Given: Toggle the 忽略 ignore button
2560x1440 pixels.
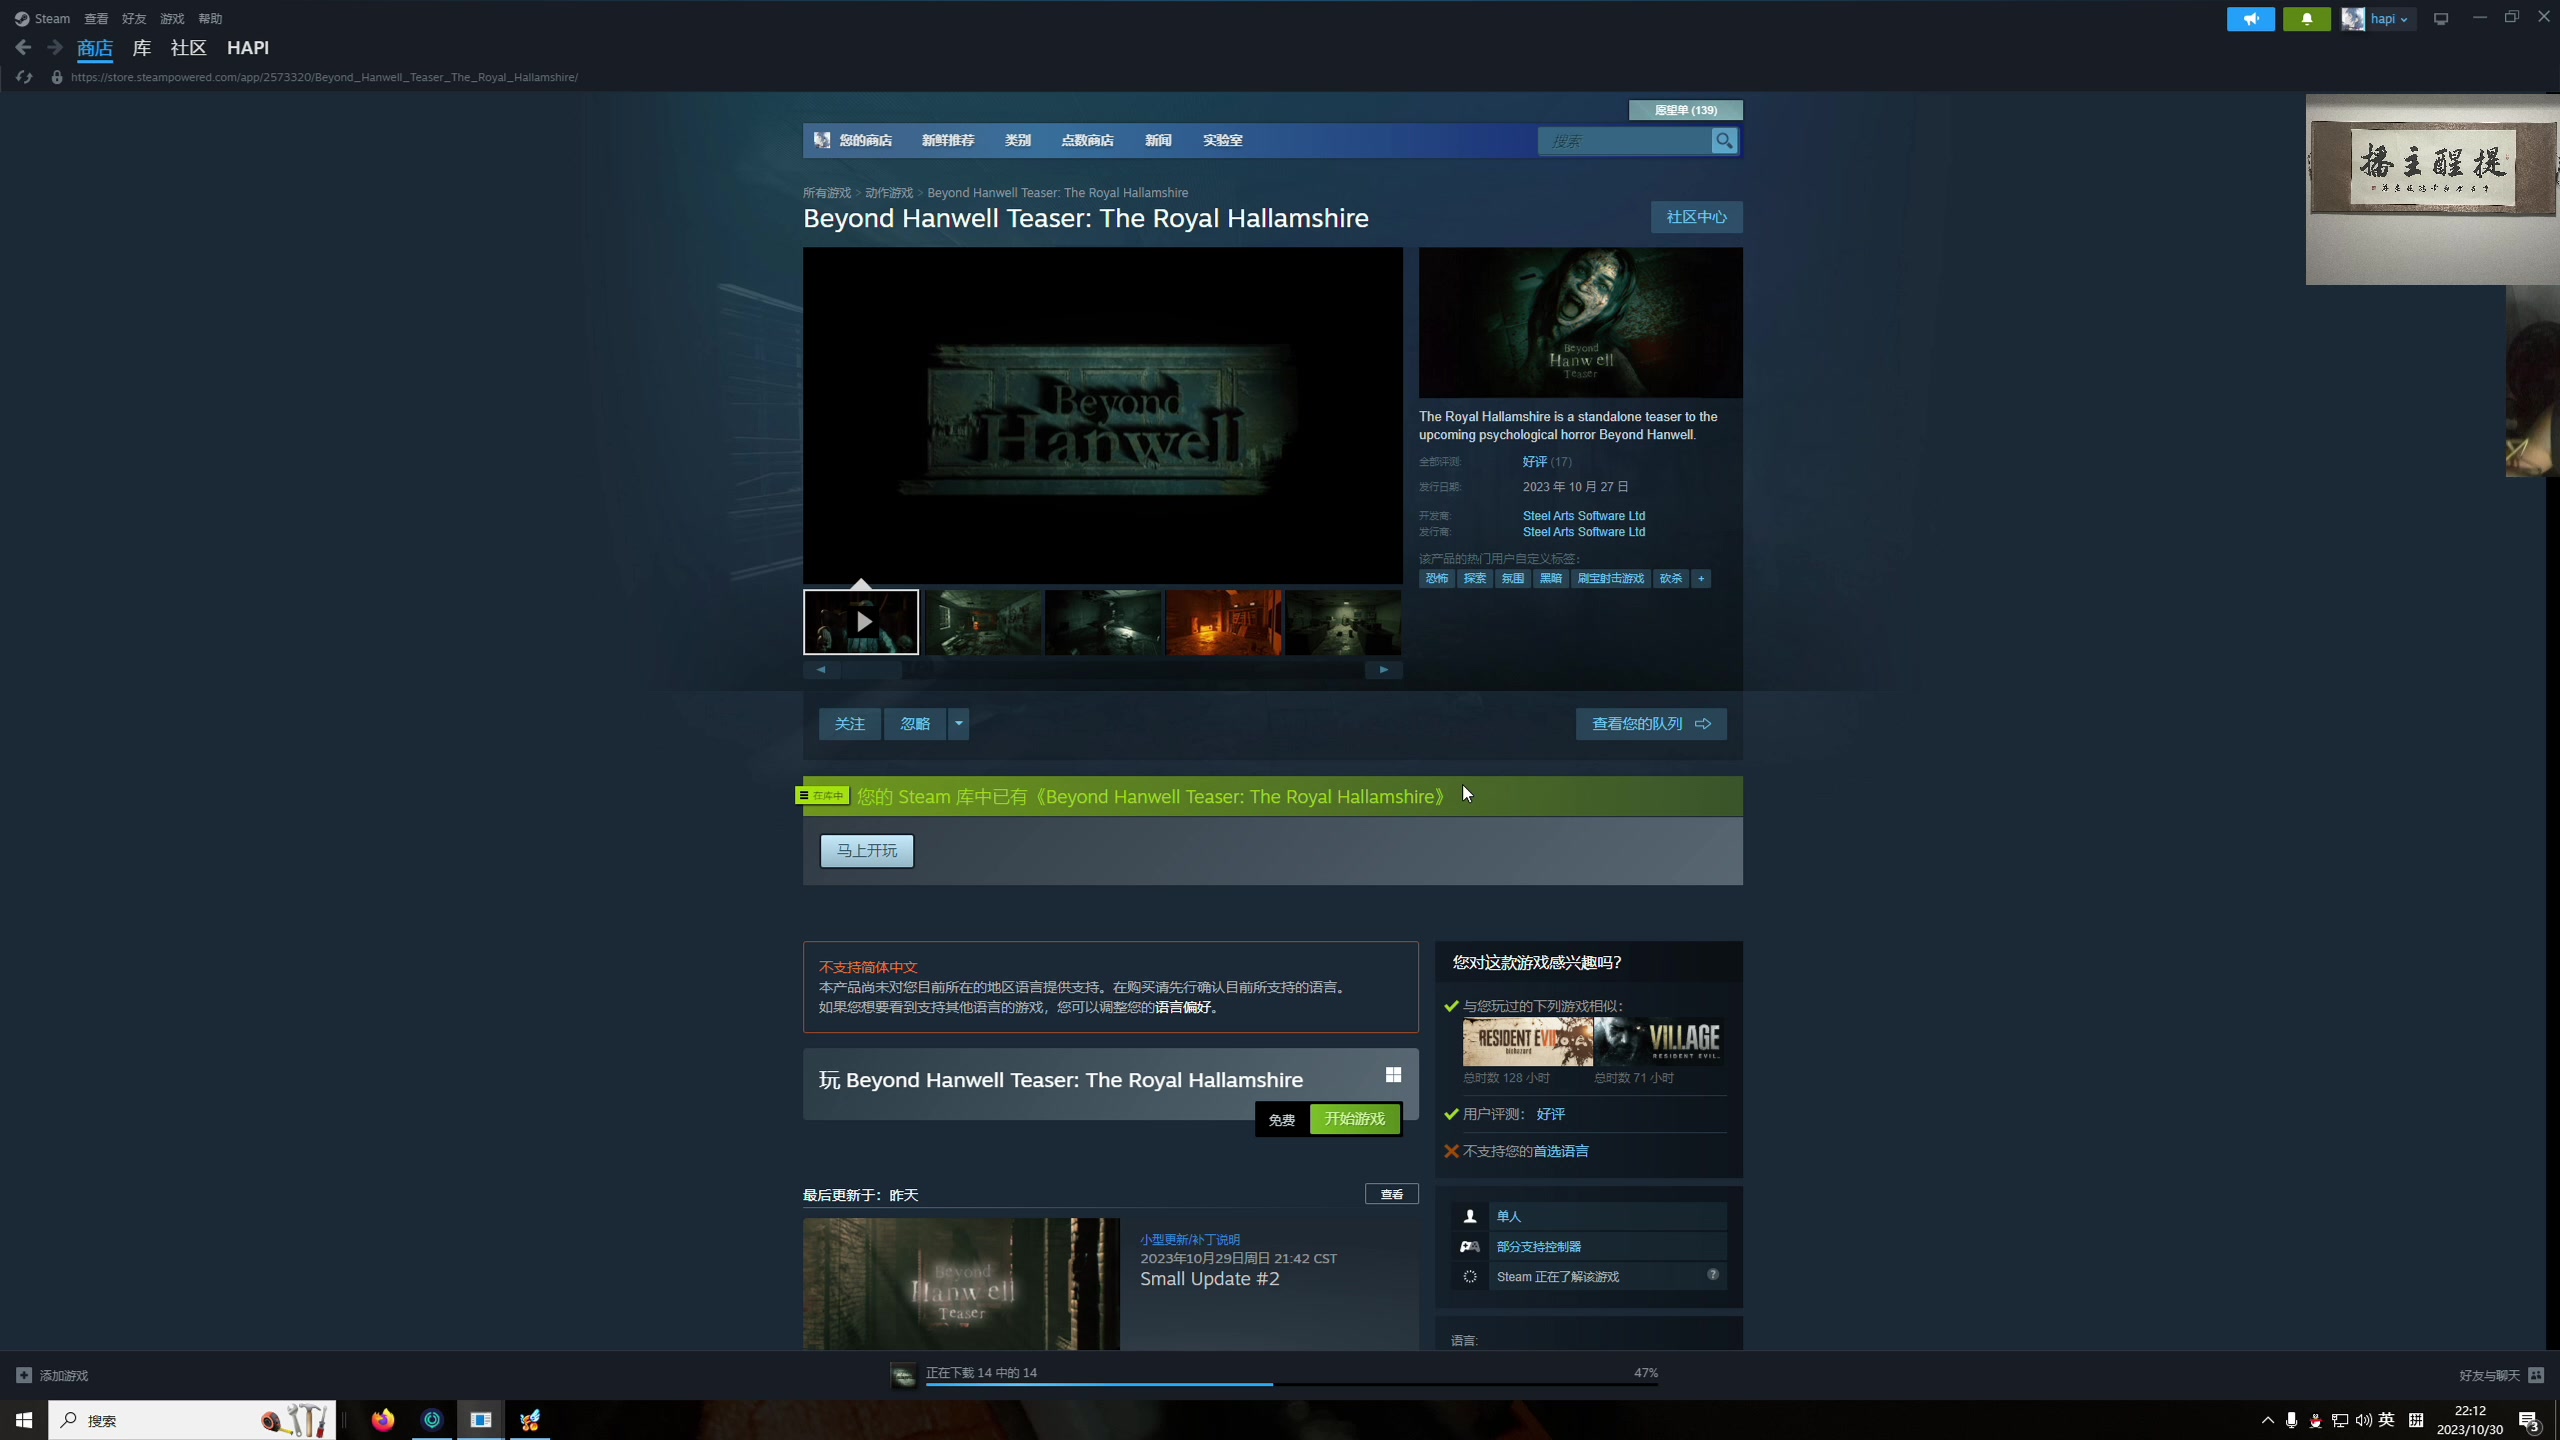Looking at the screenshot, I should point(914,724).
